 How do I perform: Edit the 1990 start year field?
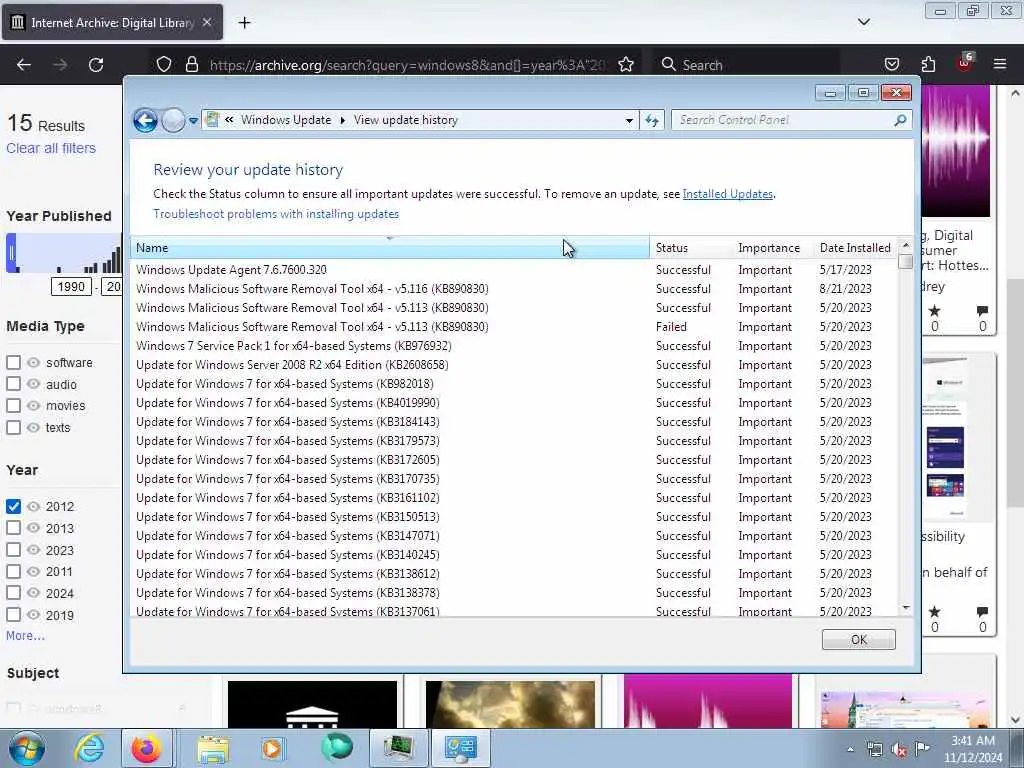(x=71, y=287)
